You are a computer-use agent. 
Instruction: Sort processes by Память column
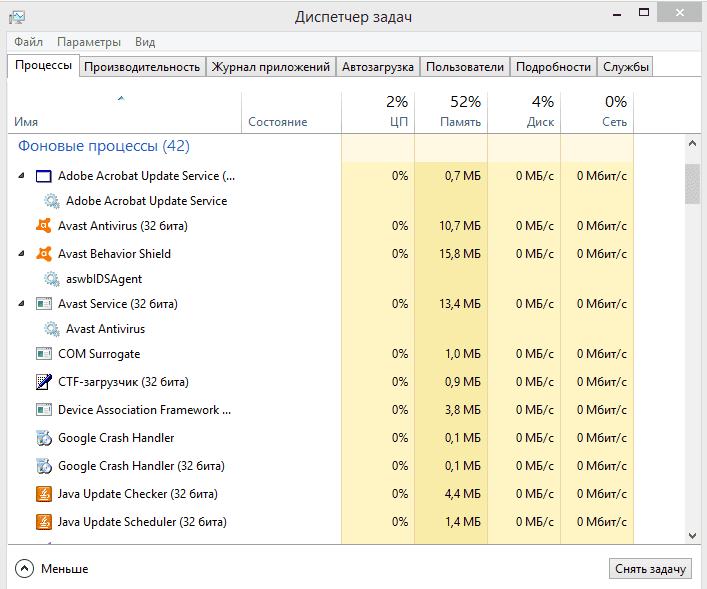[451, 113]
